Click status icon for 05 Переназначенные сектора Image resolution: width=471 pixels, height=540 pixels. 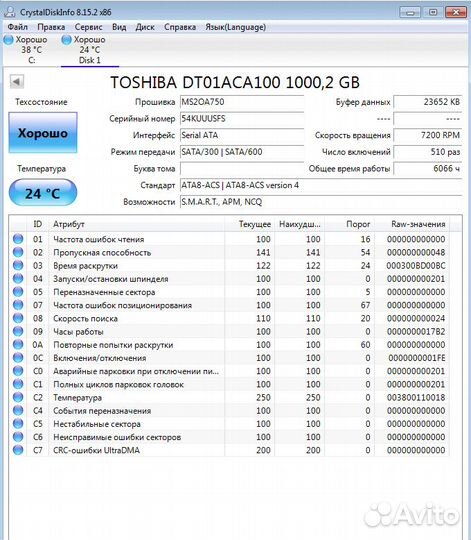(18, 292)
